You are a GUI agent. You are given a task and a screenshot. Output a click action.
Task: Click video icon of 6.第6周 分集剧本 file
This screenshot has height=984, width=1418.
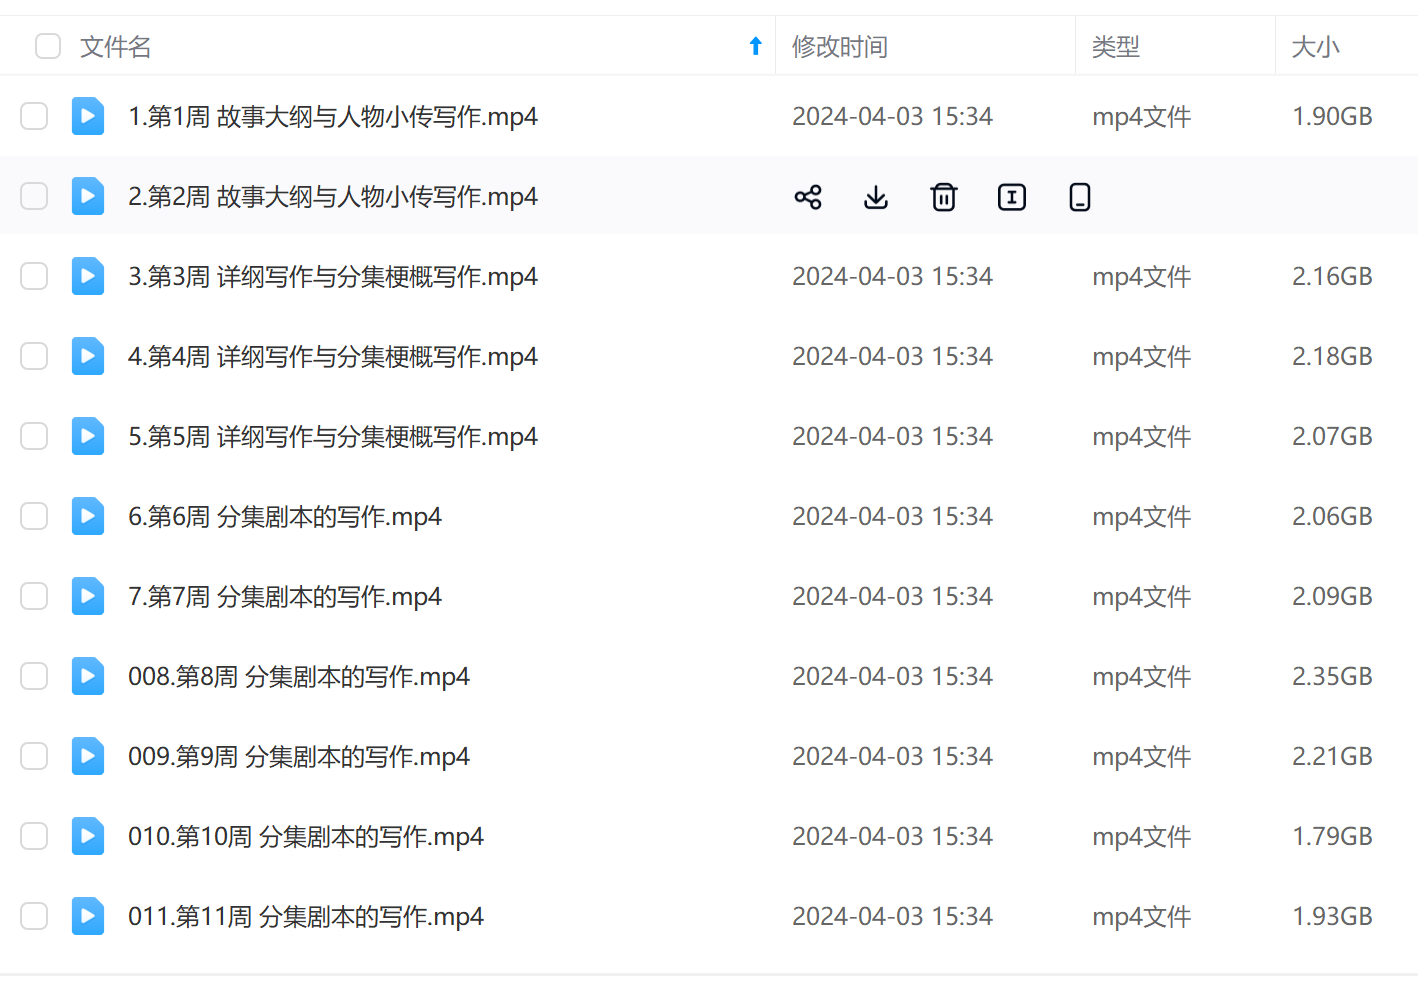[x=88, y=516]
